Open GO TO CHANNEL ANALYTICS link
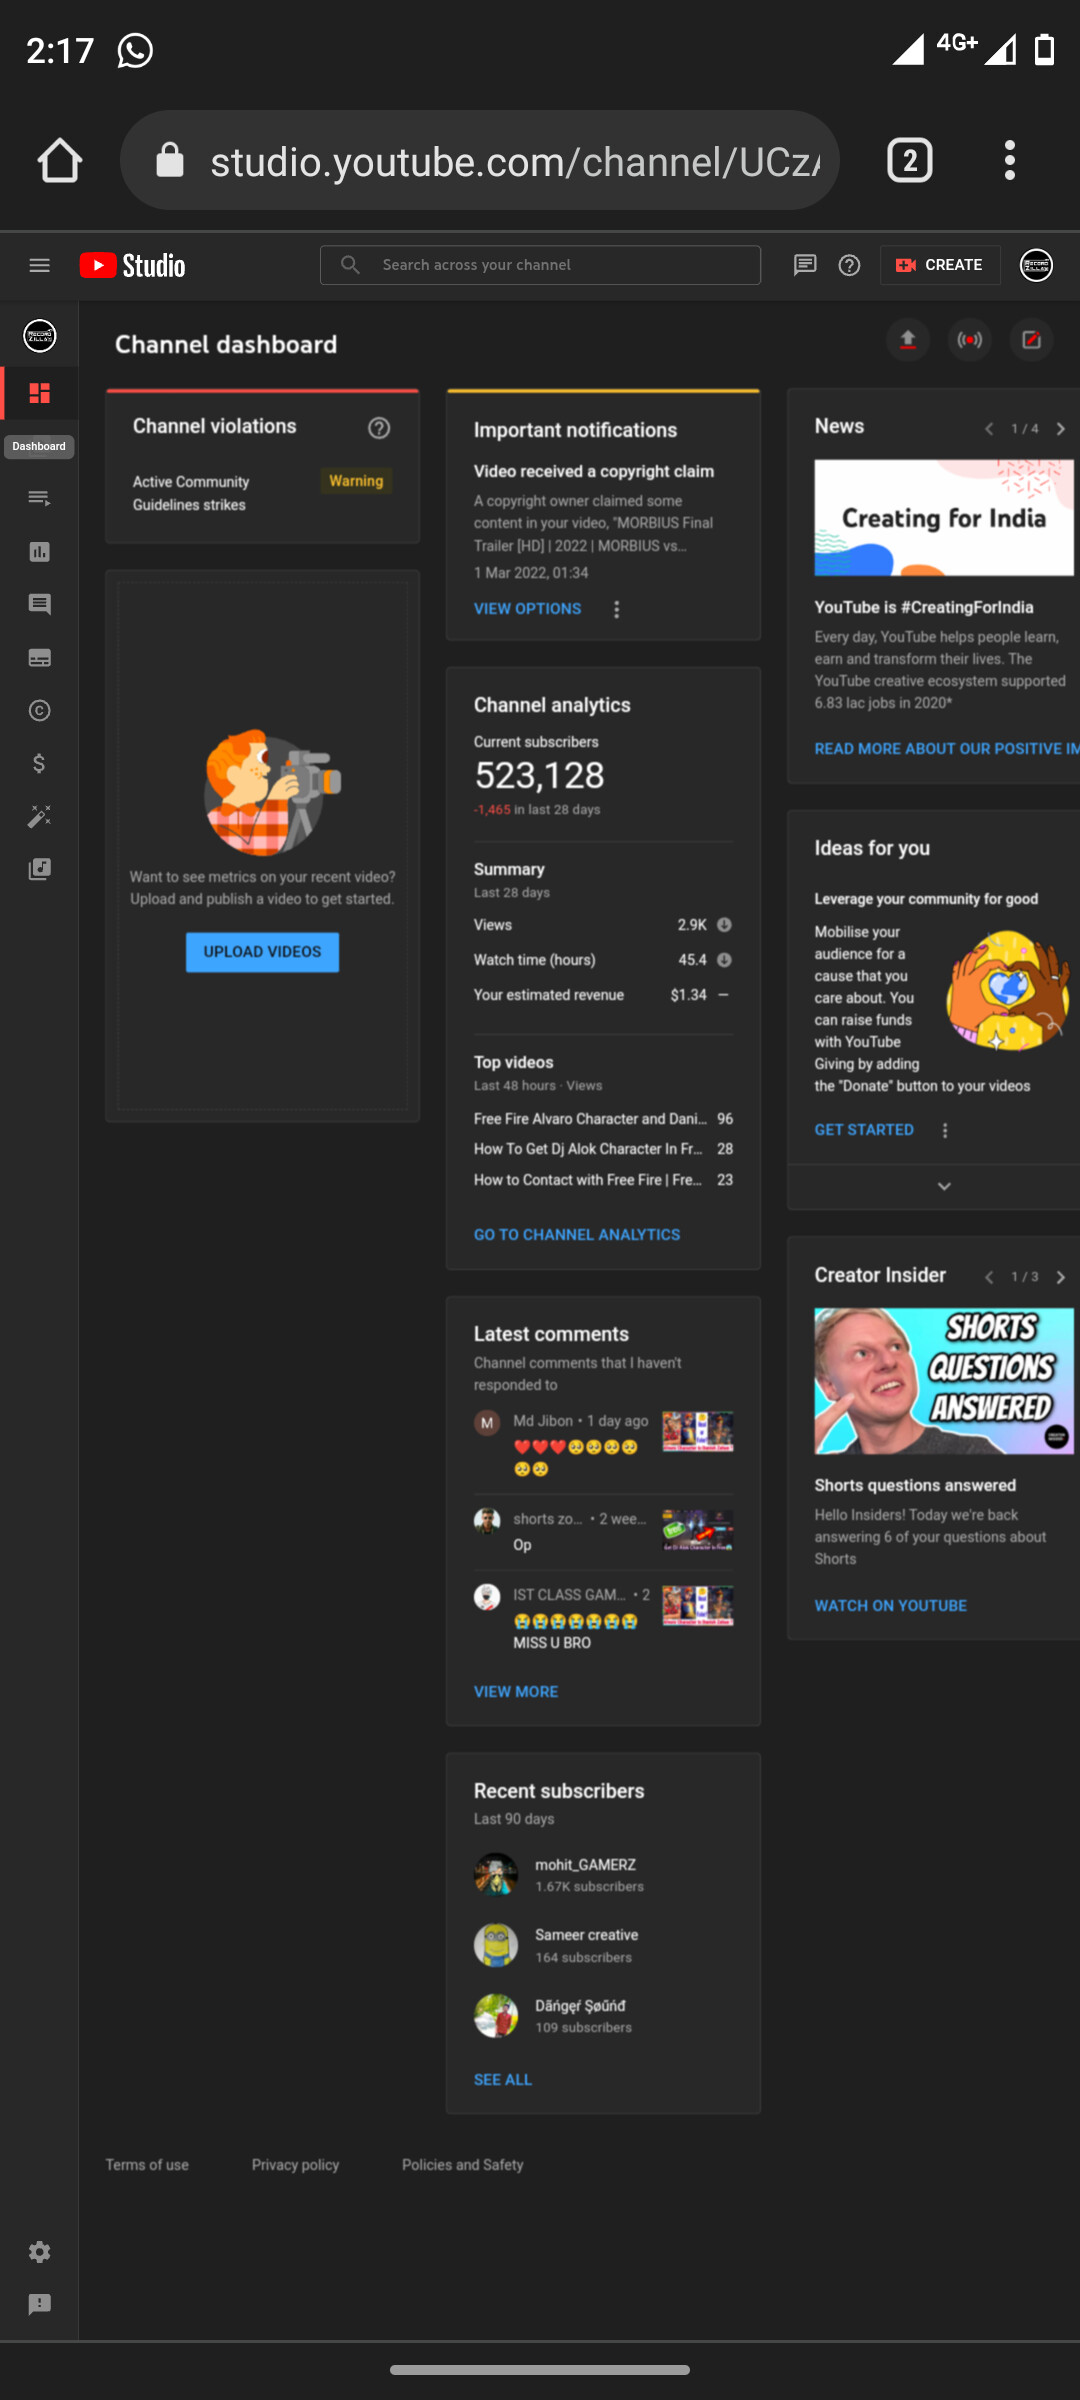Viewport: 1080px width, 2400px height. (x=577, y=1235)
